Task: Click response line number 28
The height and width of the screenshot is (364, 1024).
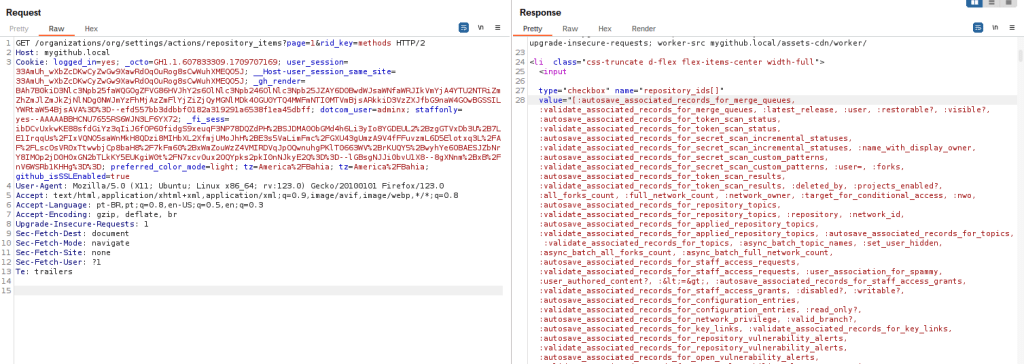Action: click(x=520, y=100)
